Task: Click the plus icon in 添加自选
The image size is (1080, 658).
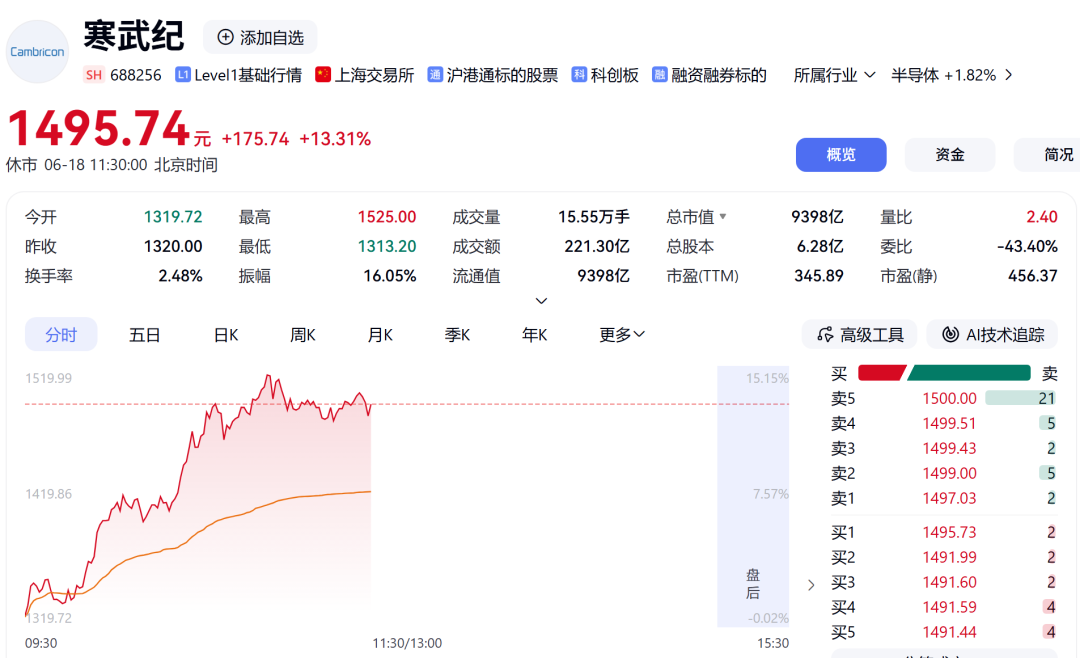Action: [225, 37]
